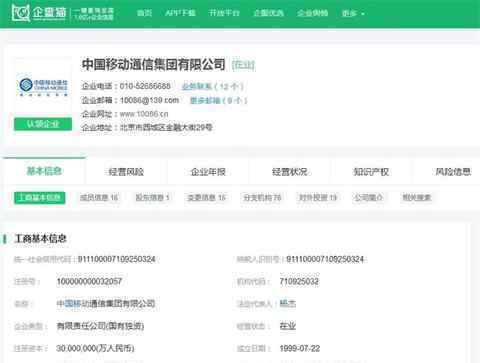Image resolution: width=480 pixels, height=363 pixels.
Task: Switch to the 经营状况 tab
Action: click(x=290, y=172)
